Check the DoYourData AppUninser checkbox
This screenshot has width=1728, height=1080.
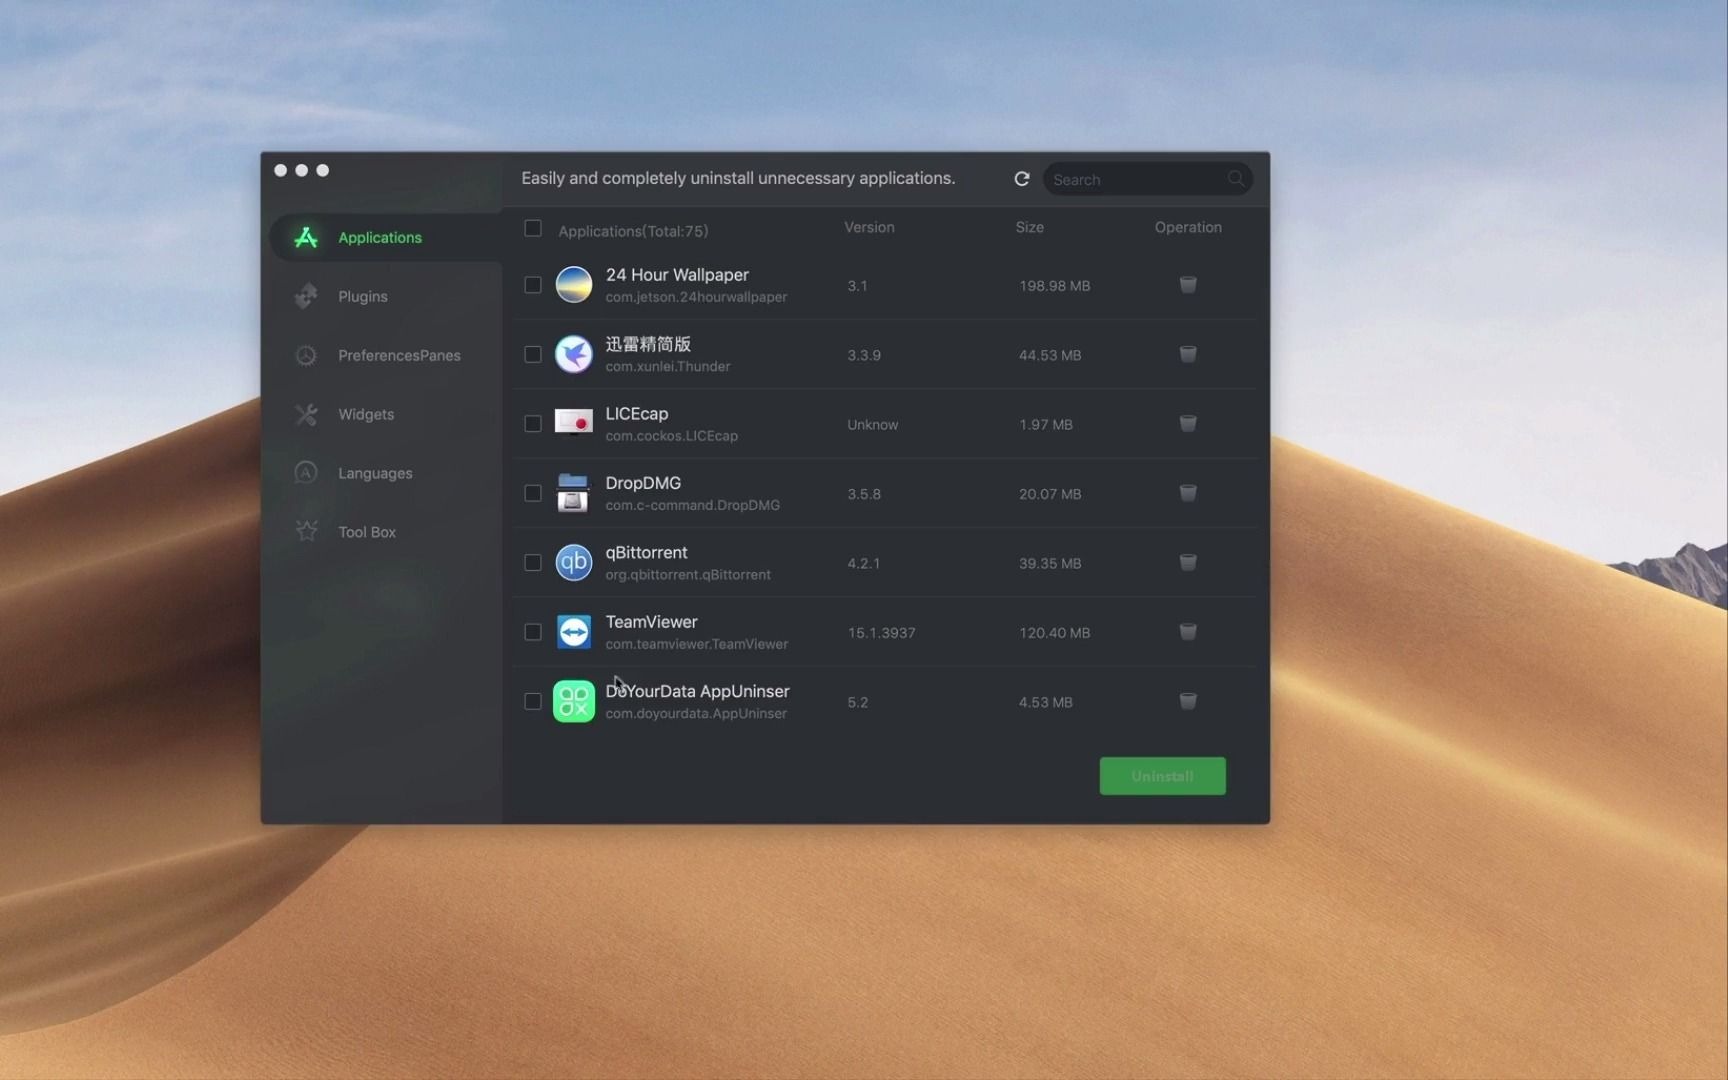click(x=533, y=702)
